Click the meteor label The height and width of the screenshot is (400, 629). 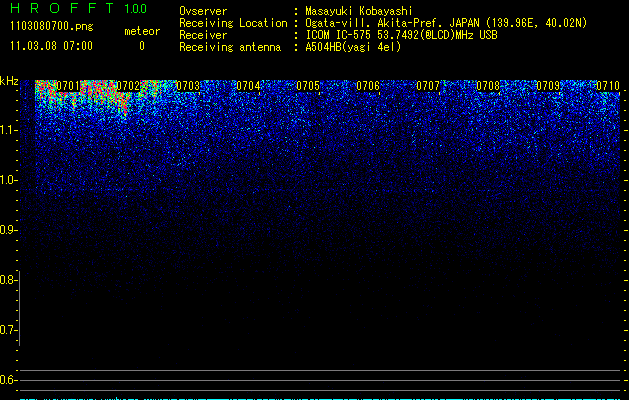142,31
